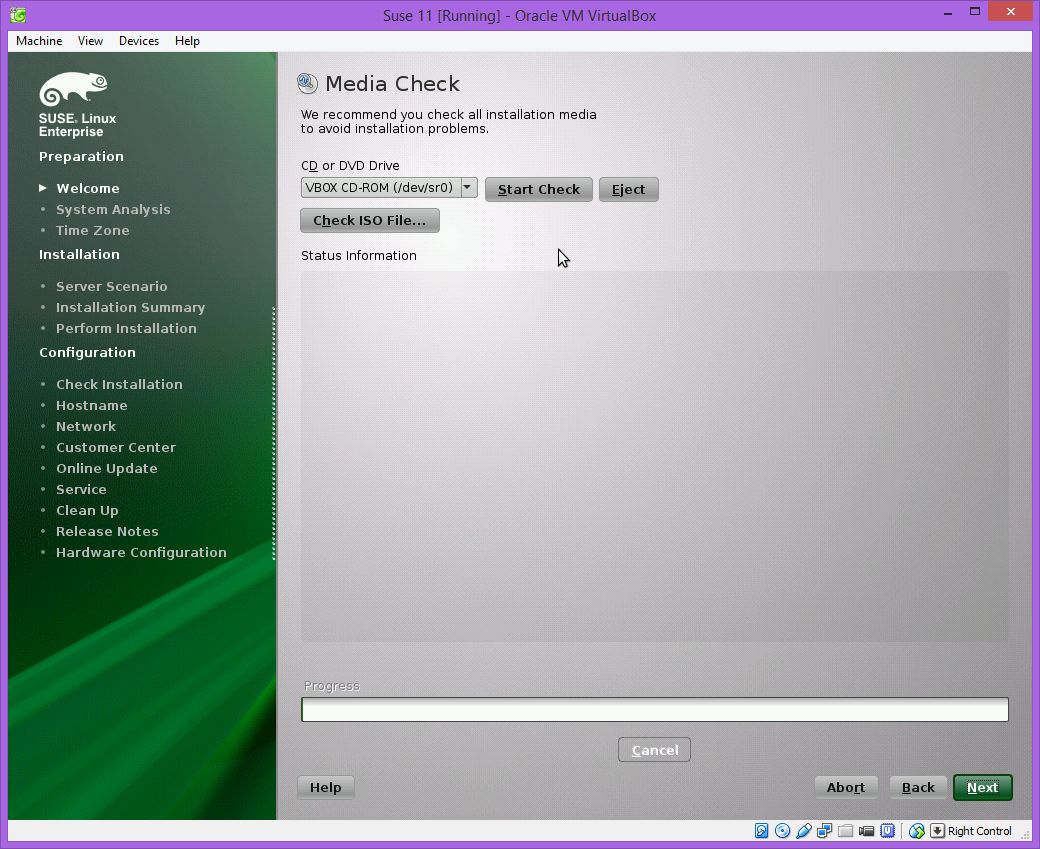Expand the CD or DVD Drive dropdown arrow

tap(468, 188)
